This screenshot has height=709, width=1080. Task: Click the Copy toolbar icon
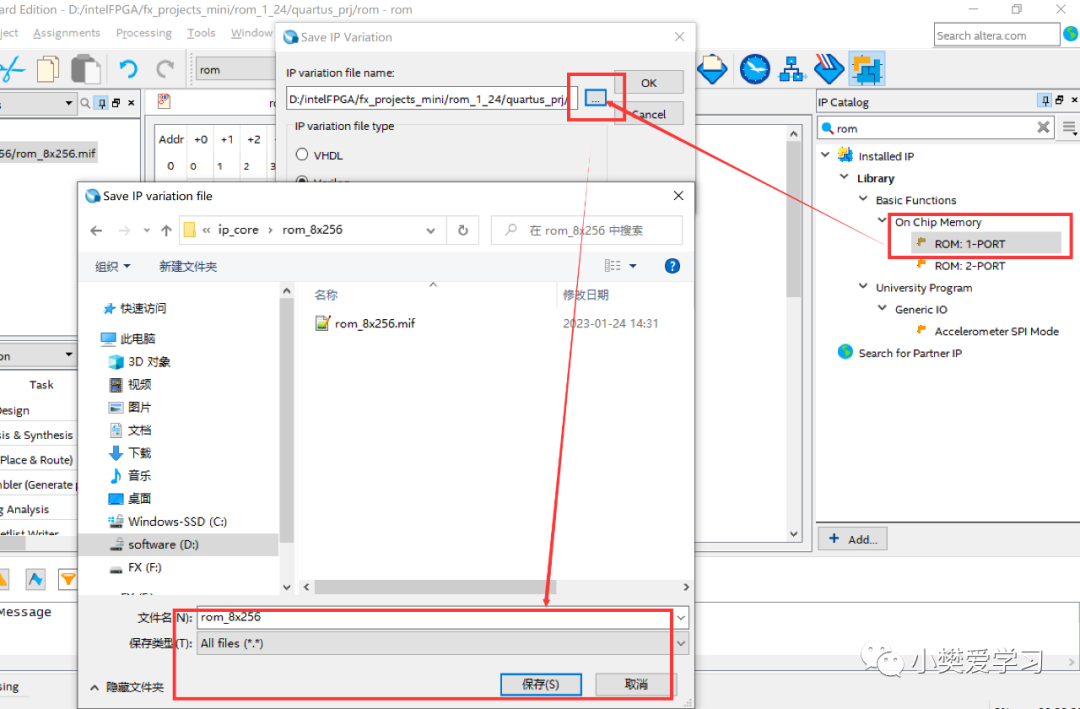[48, 69]
